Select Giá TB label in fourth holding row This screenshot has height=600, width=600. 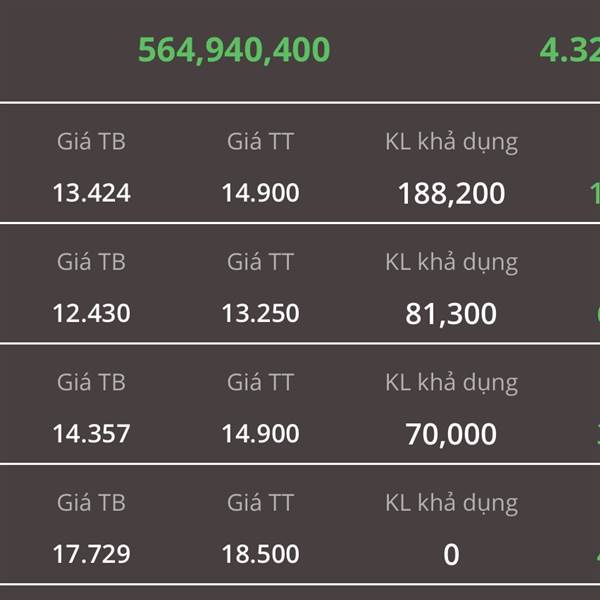tap(91, 502)
